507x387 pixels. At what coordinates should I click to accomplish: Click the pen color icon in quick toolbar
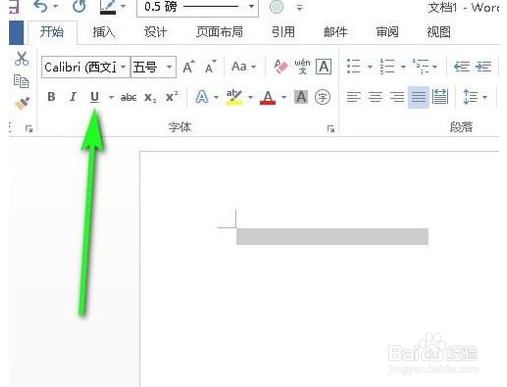[108, 7]
